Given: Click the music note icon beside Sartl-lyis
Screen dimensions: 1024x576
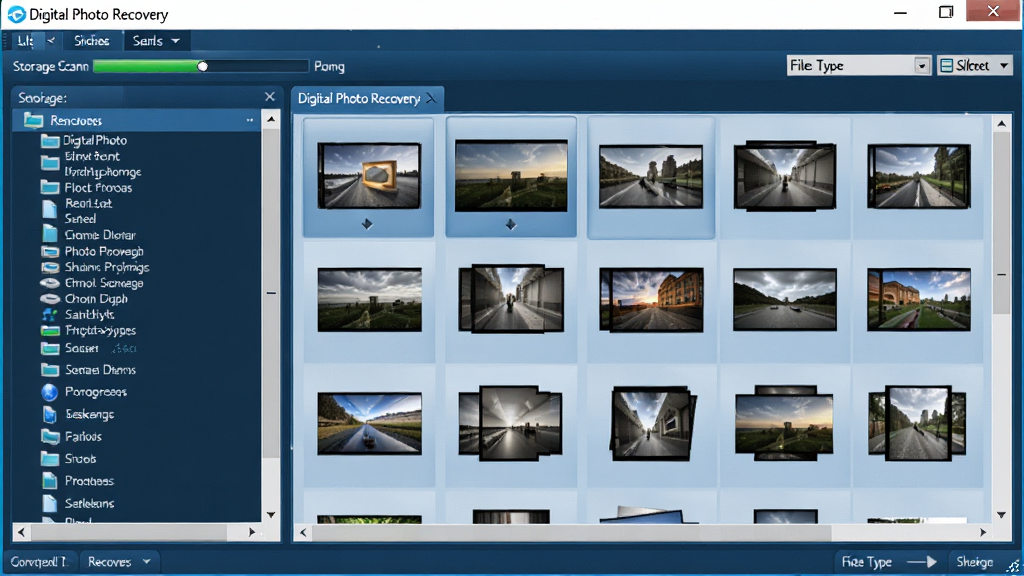Looking at the screenshot, I should [x=50, y=315].
